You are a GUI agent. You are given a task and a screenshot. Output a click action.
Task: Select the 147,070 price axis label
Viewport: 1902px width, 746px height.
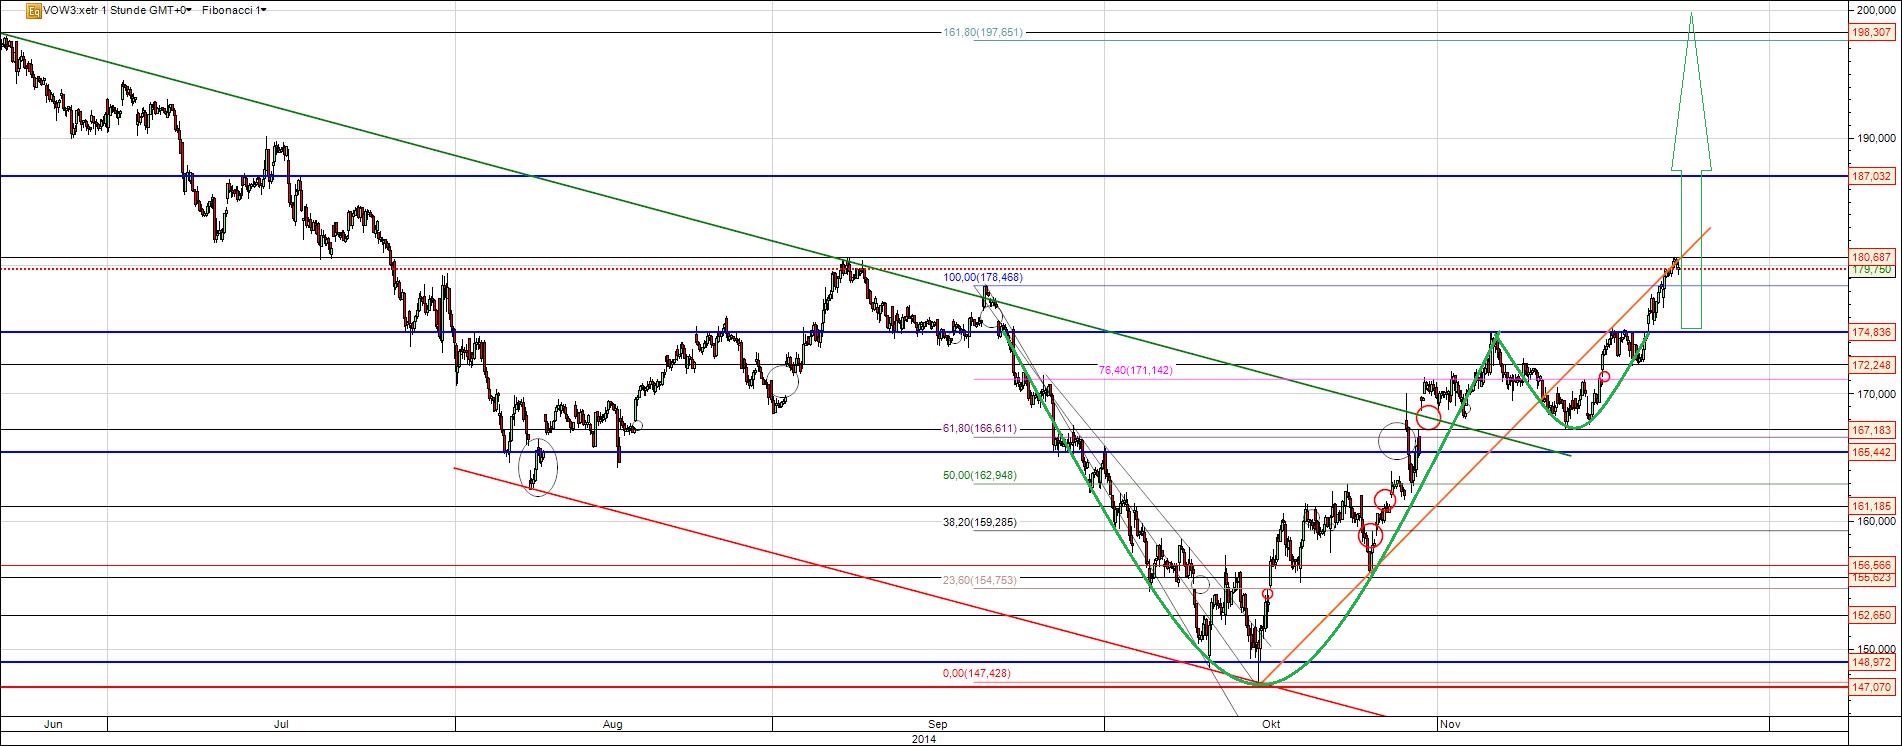[1871, 687]
